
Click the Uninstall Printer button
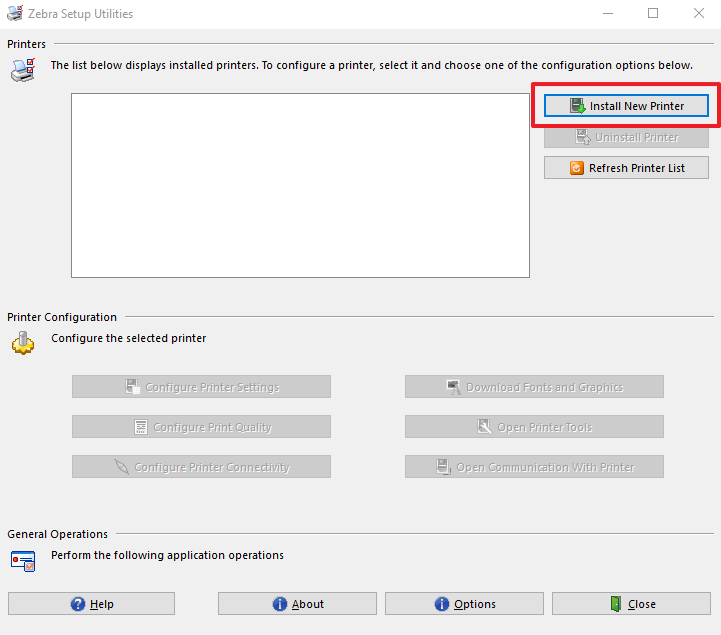coord(626,137)
